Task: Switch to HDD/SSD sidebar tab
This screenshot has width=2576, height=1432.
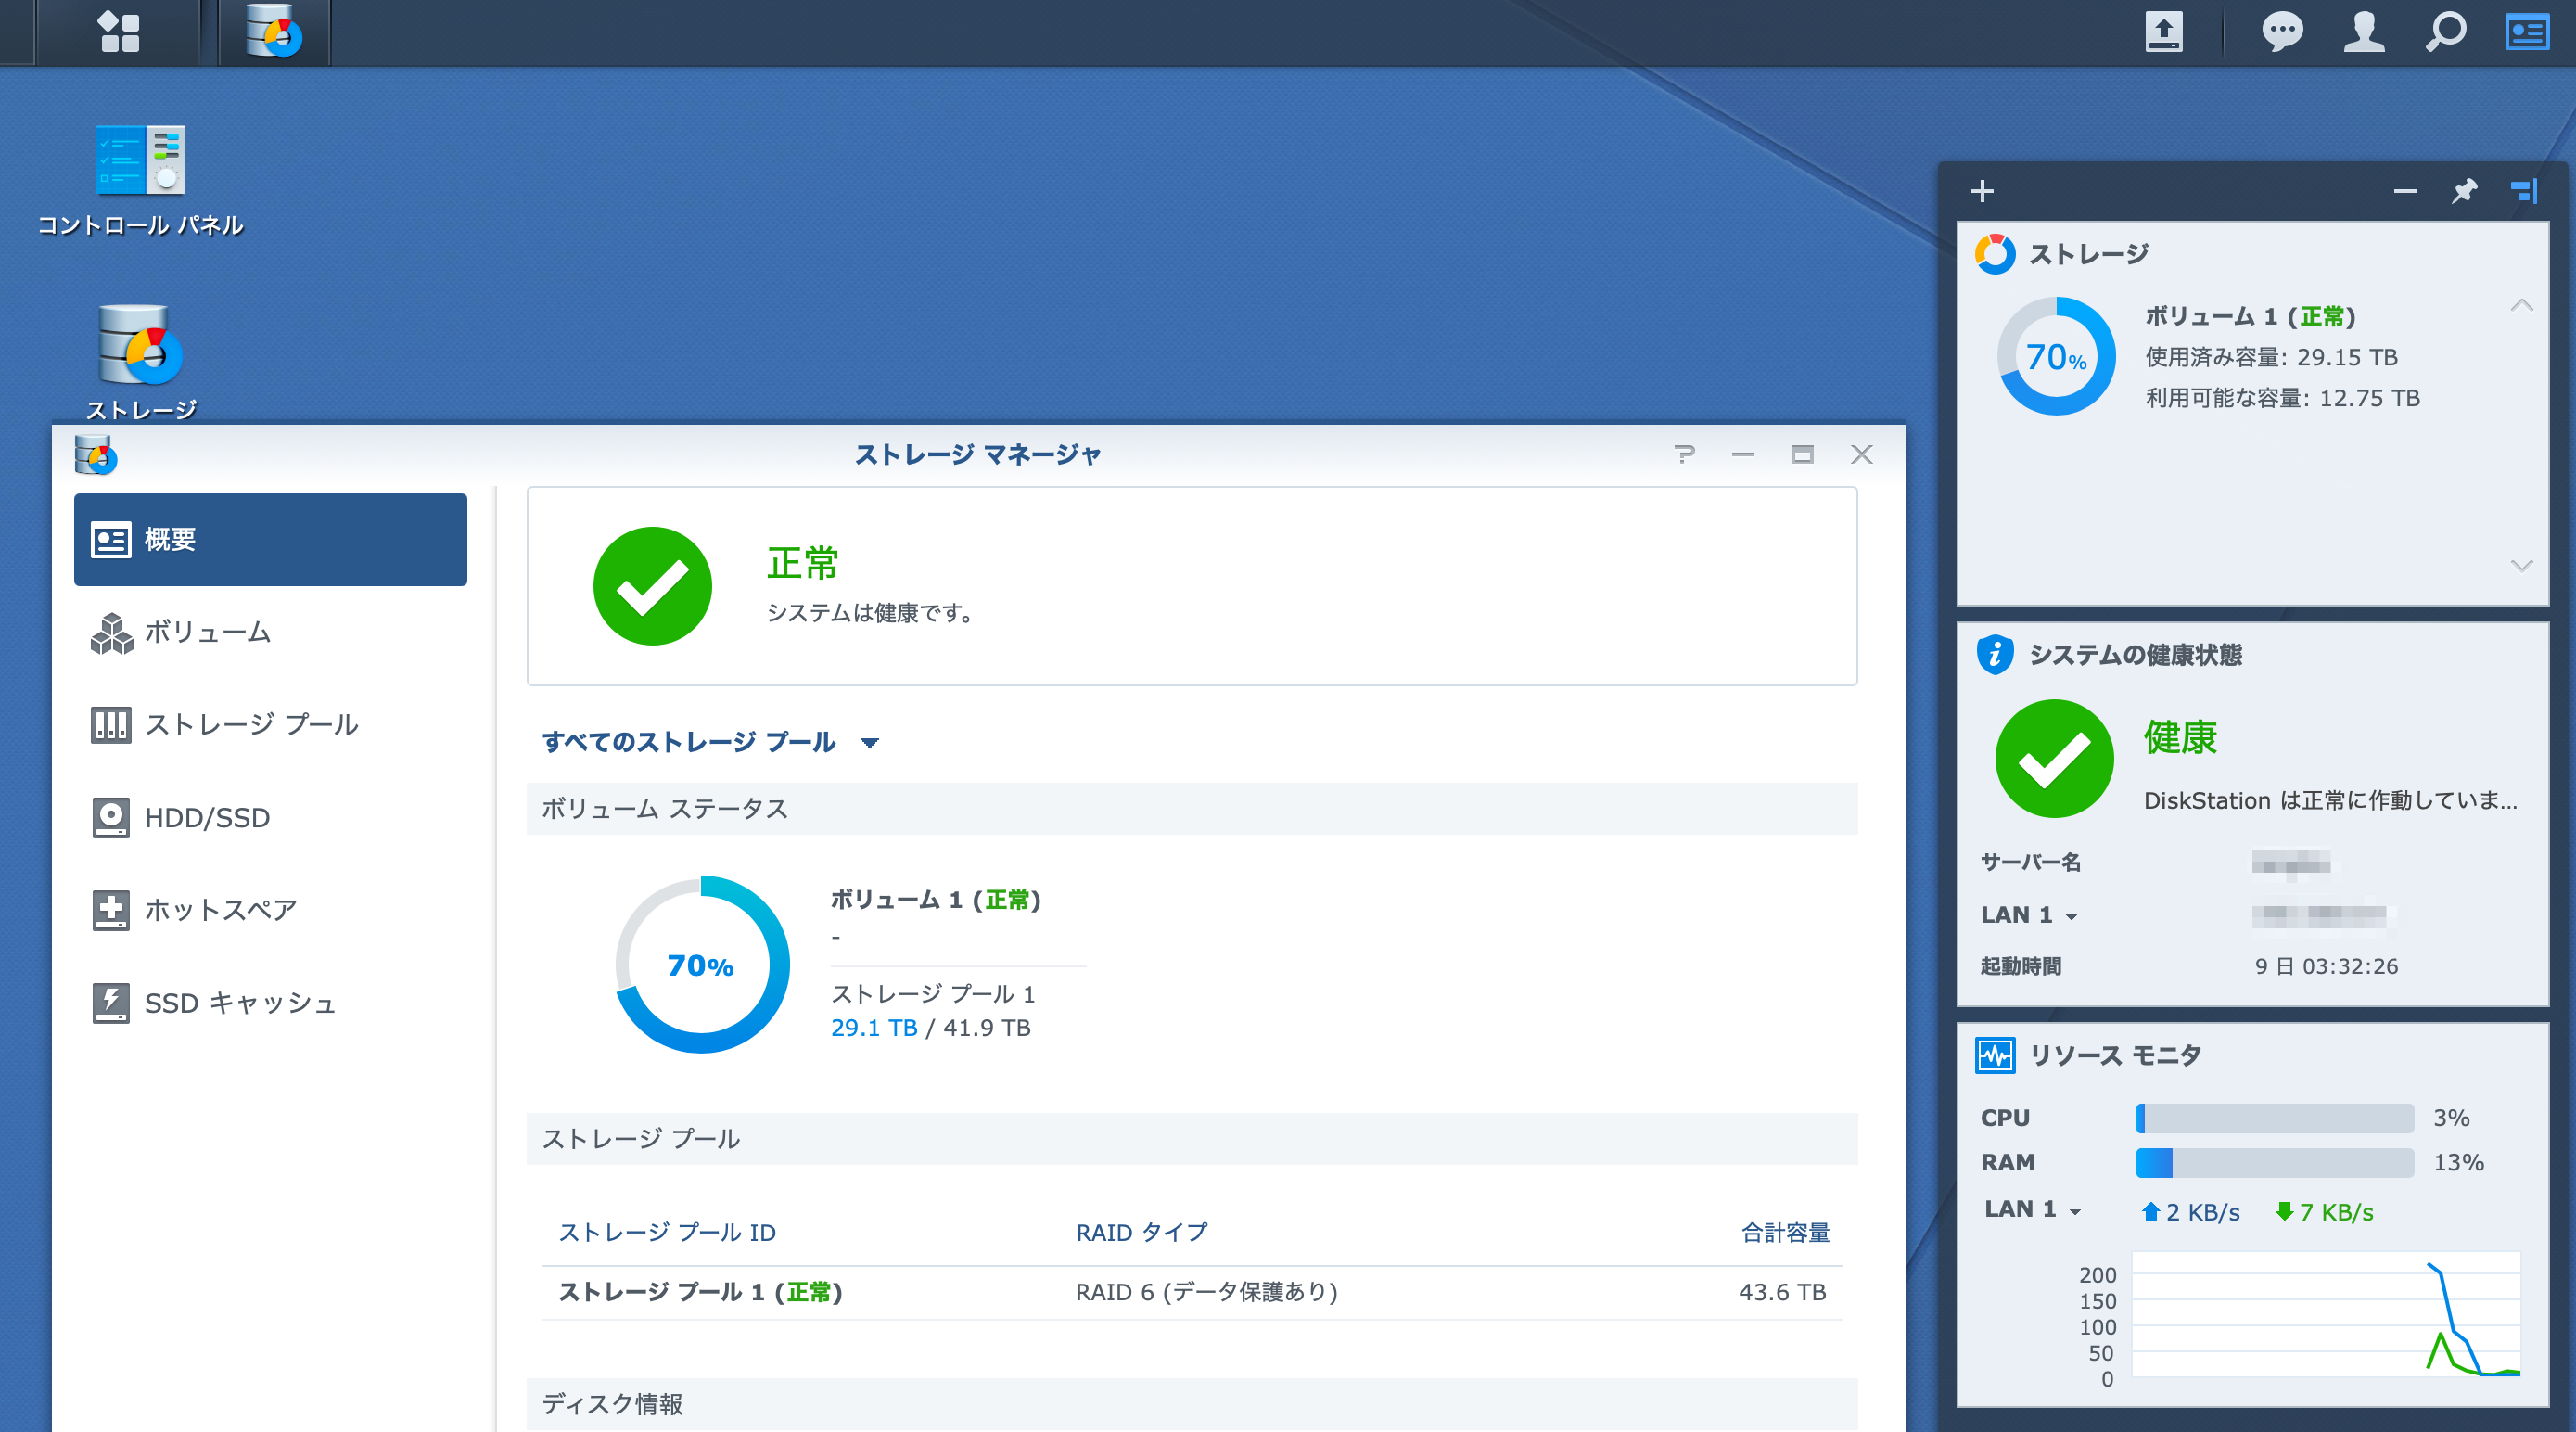Action: point(207,817)
